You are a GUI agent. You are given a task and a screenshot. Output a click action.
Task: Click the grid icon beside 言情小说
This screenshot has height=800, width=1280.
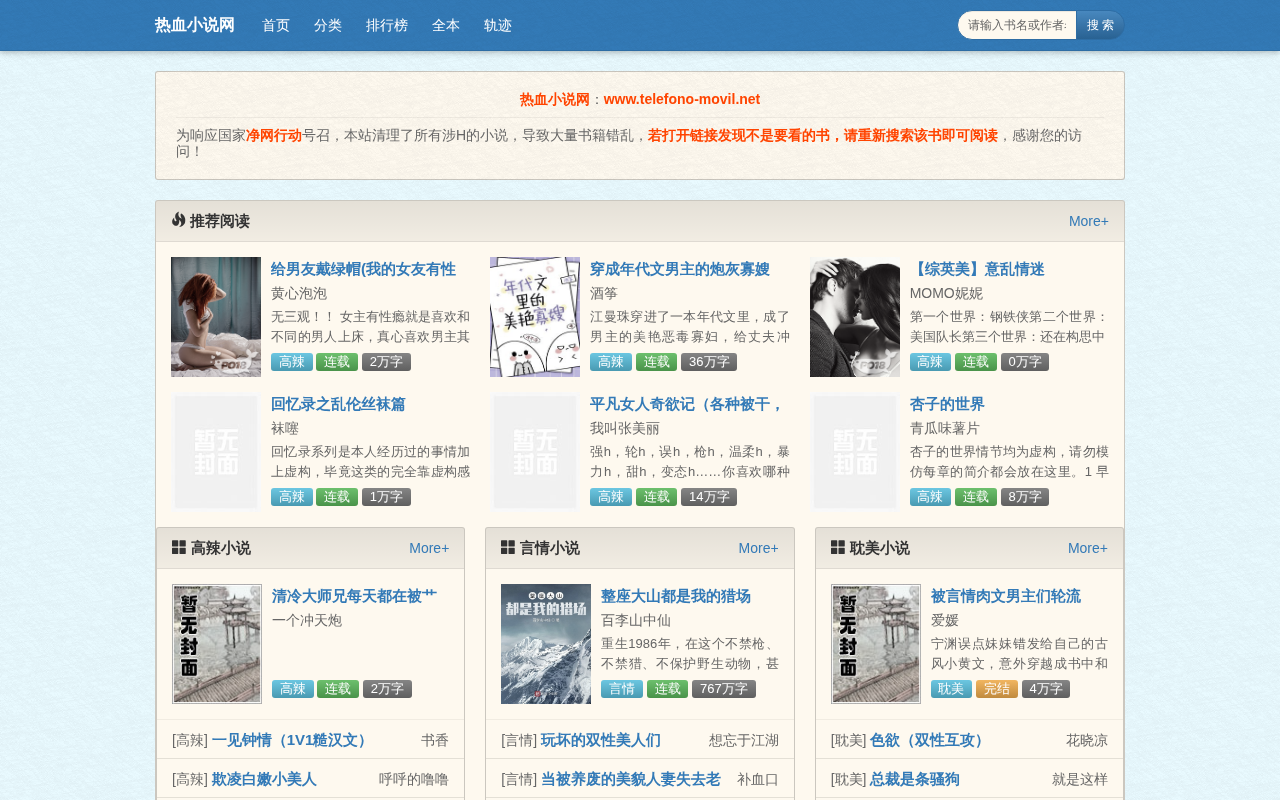click(x=508, y=547)
